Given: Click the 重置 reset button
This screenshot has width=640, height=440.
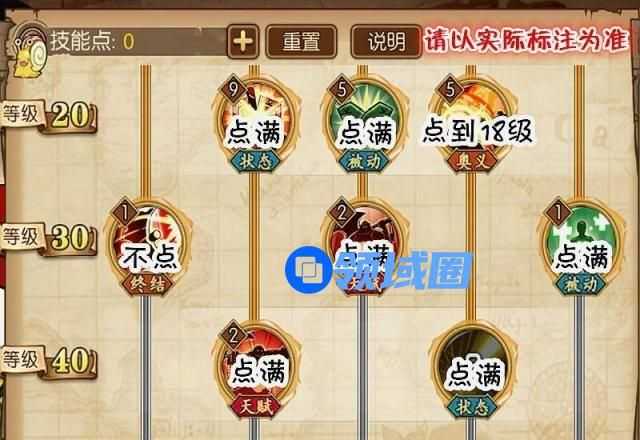Looking at the screenshot, I should pyautogui.click(x=301, y=42).
